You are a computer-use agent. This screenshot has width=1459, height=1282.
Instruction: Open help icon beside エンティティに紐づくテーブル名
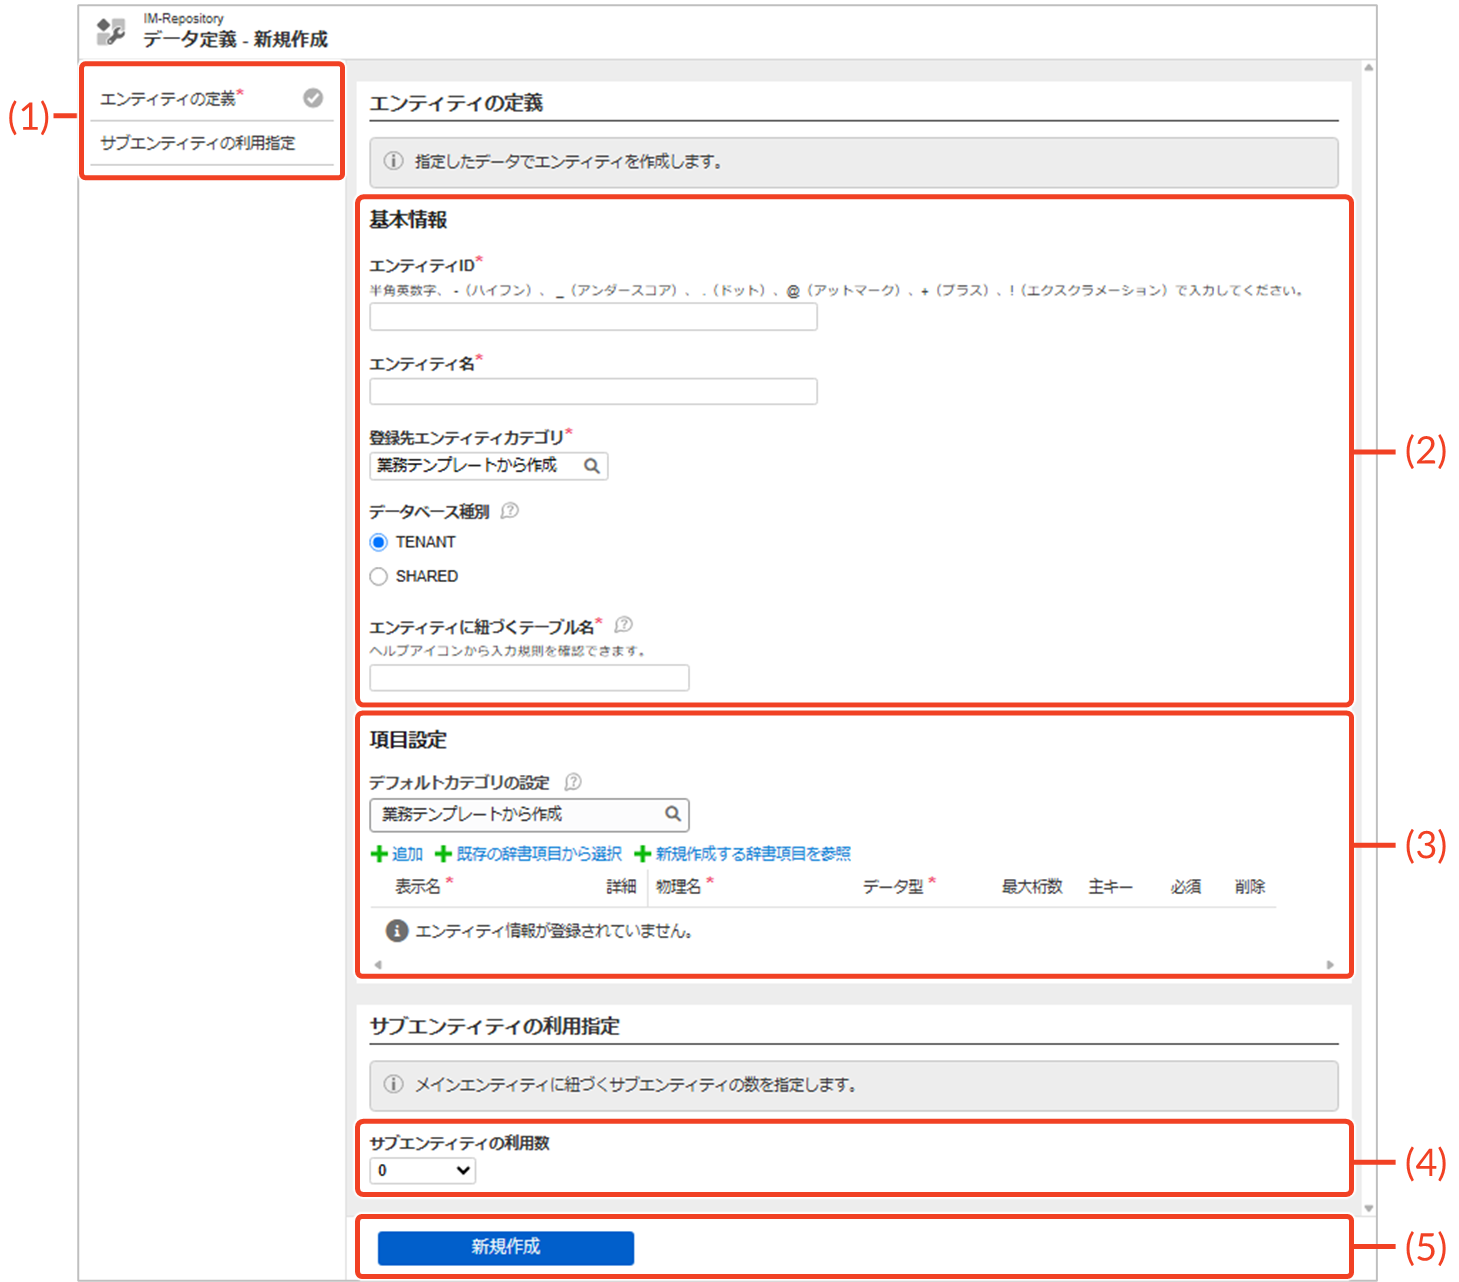point(624,625)
